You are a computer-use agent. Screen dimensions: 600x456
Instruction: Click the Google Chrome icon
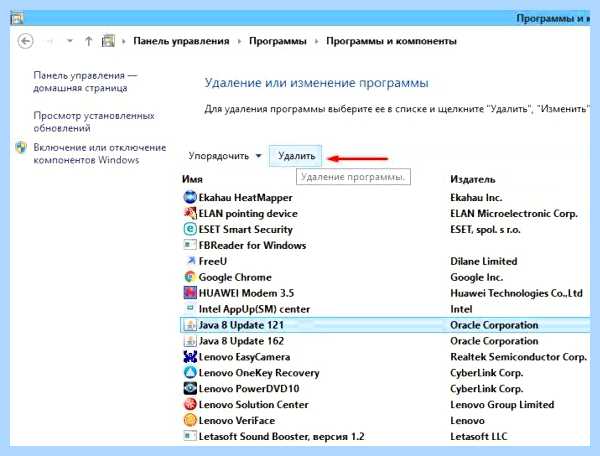point(190,277)
